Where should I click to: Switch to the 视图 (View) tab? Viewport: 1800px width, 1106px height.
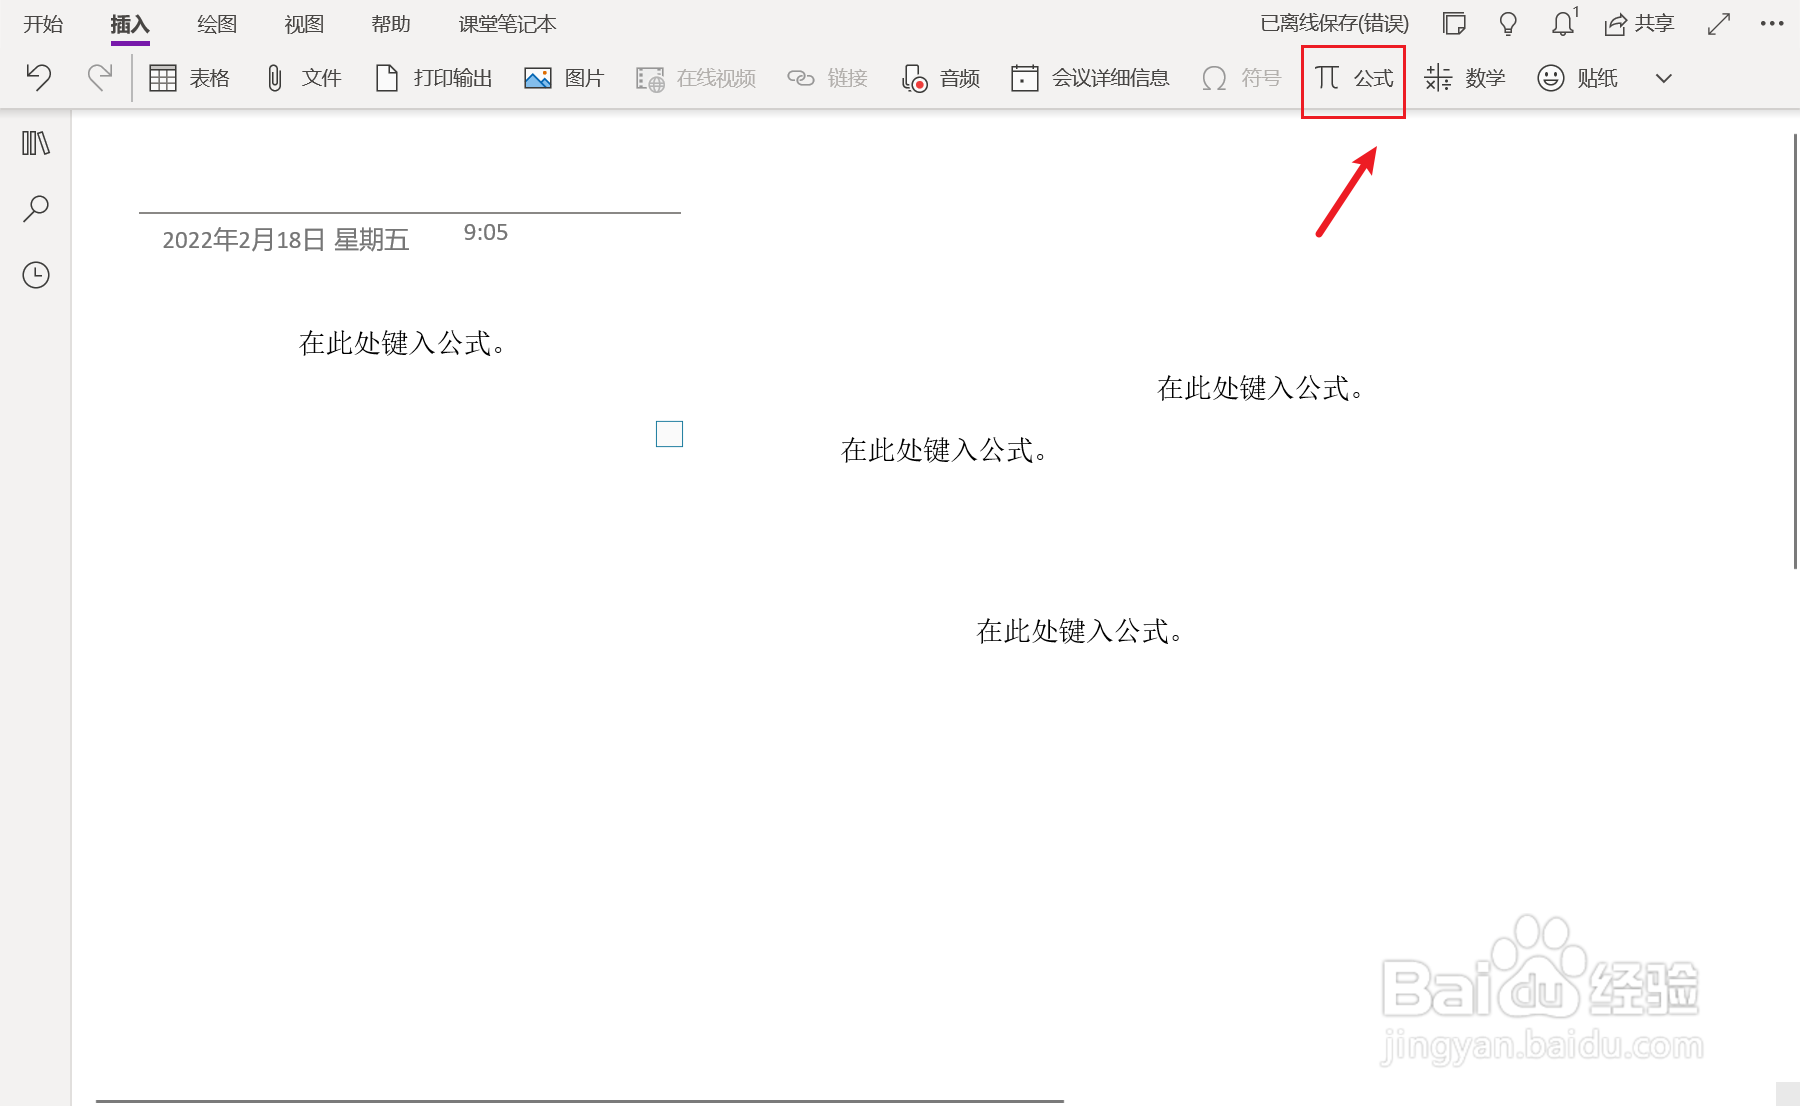click(304, 24)
